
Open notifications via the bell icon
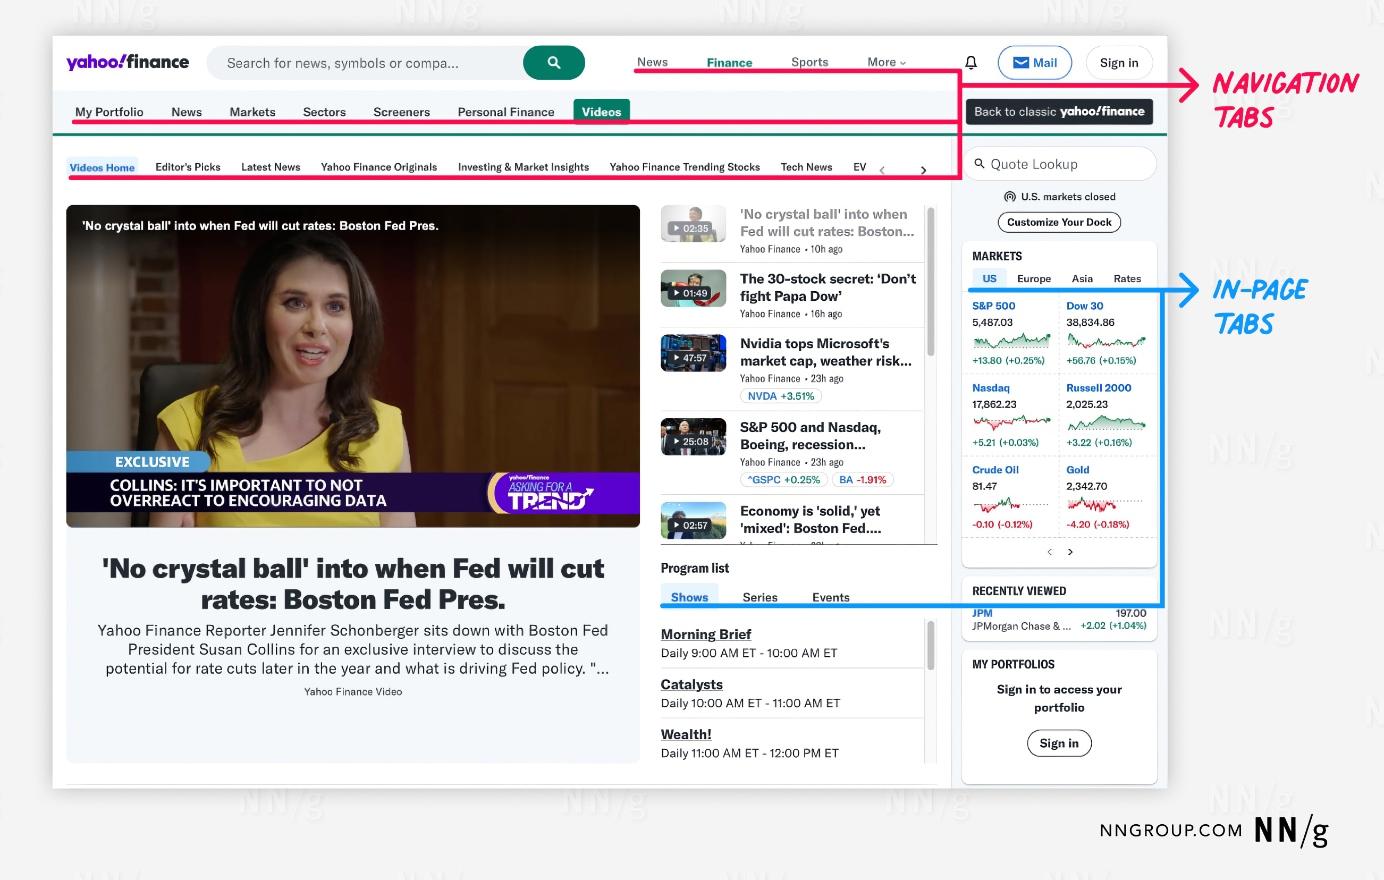click(x=969, y=61)
